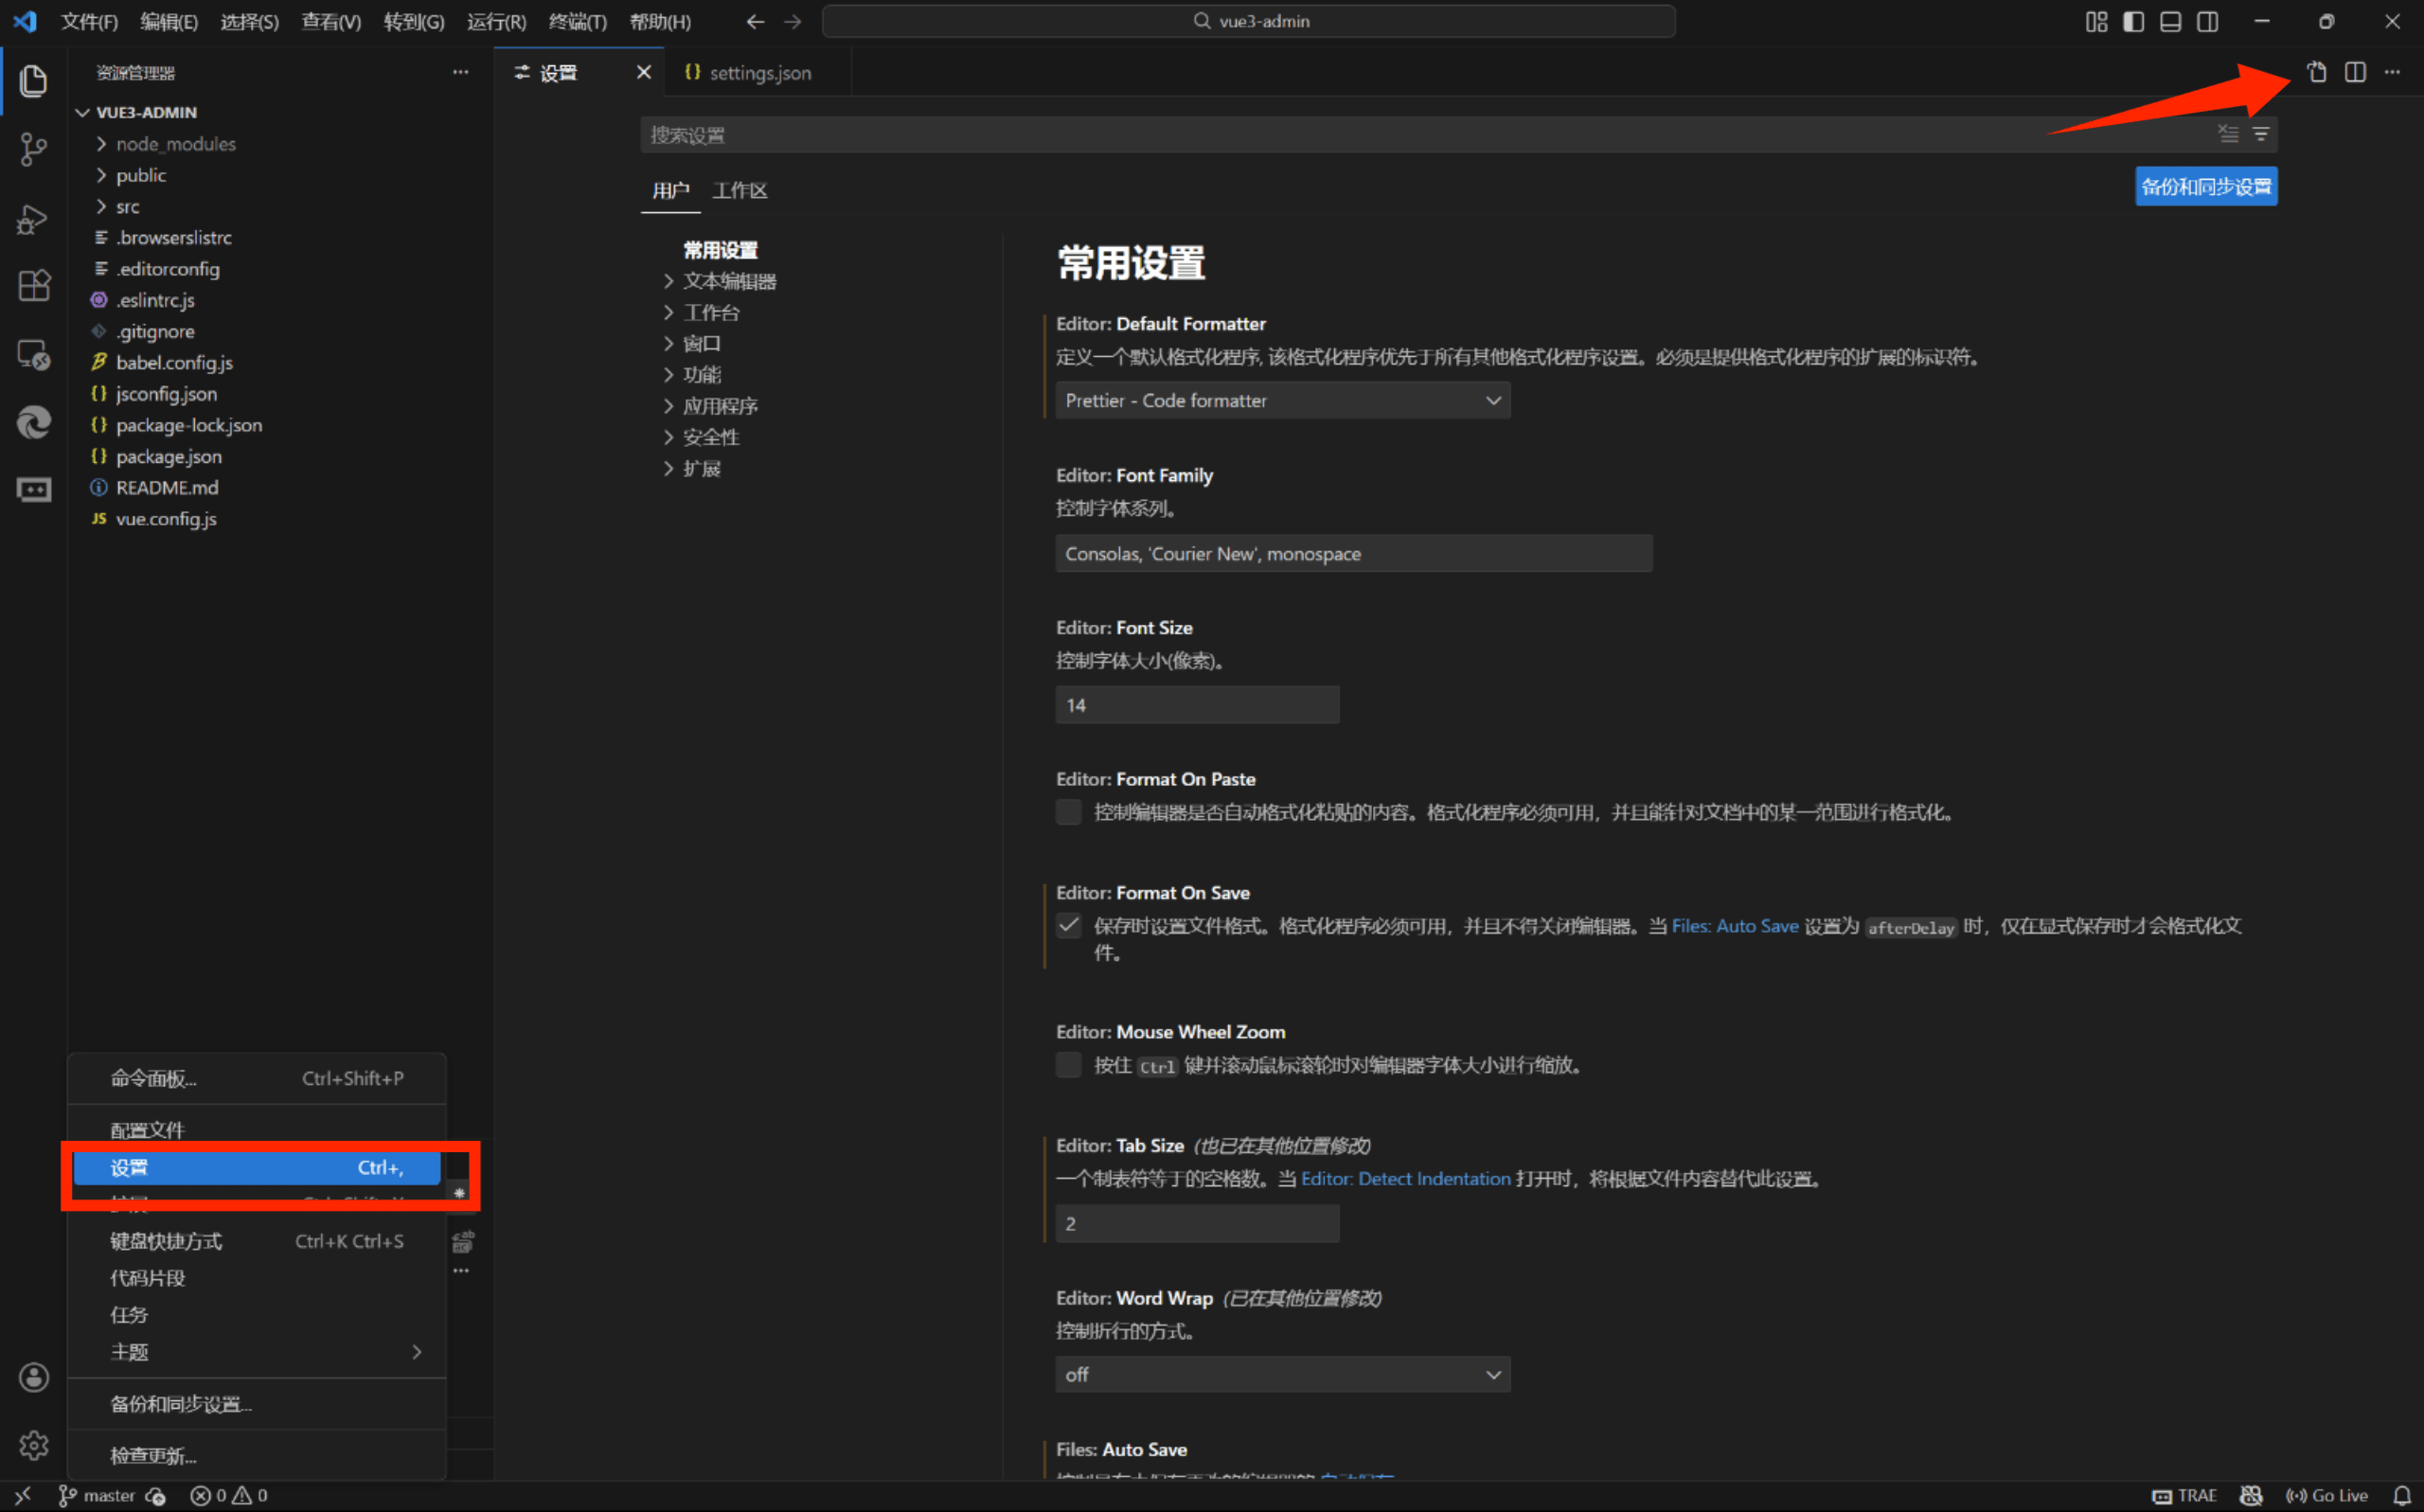
Task: Open settings.json via Open Settings JSON icon
Action: (2318, 72)
